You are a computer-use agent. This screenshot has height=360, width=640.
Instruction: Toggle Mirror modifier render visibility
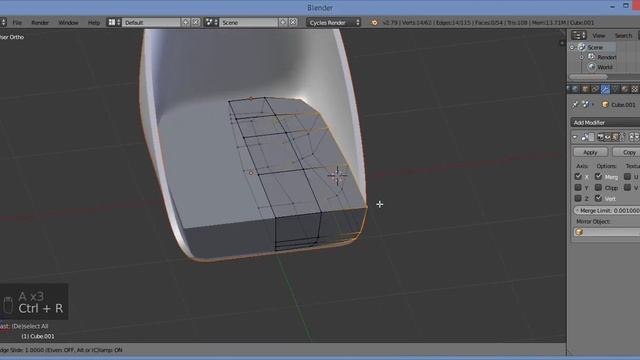click(600, 137)
